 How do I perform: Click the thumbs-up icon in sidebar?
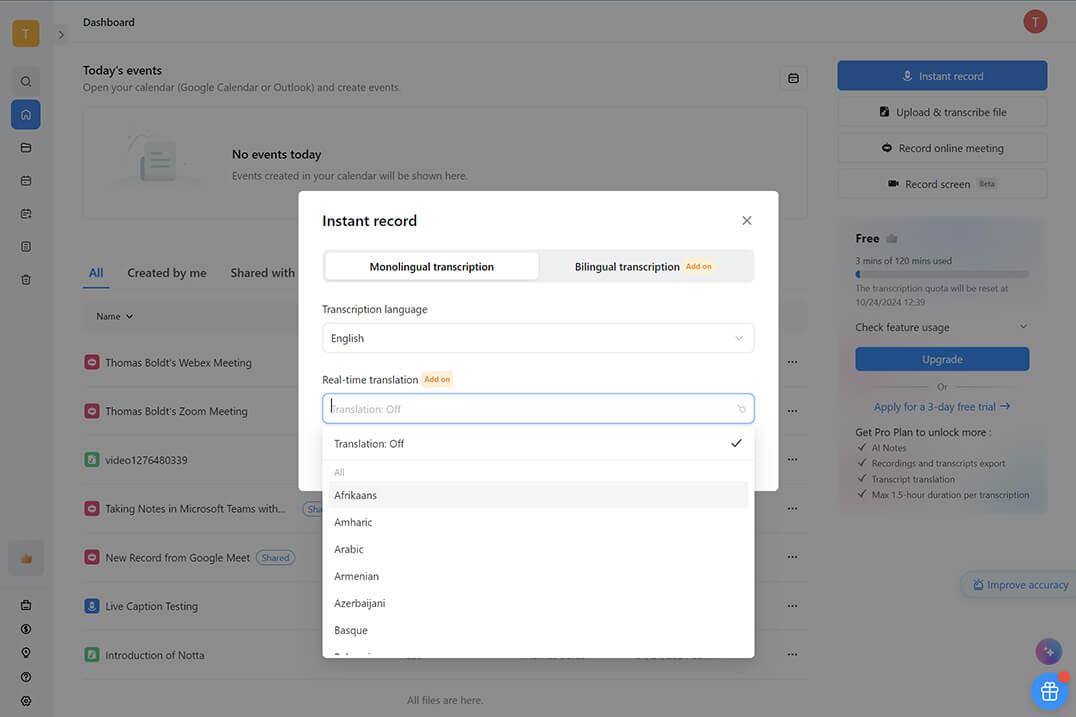point(26,559)
